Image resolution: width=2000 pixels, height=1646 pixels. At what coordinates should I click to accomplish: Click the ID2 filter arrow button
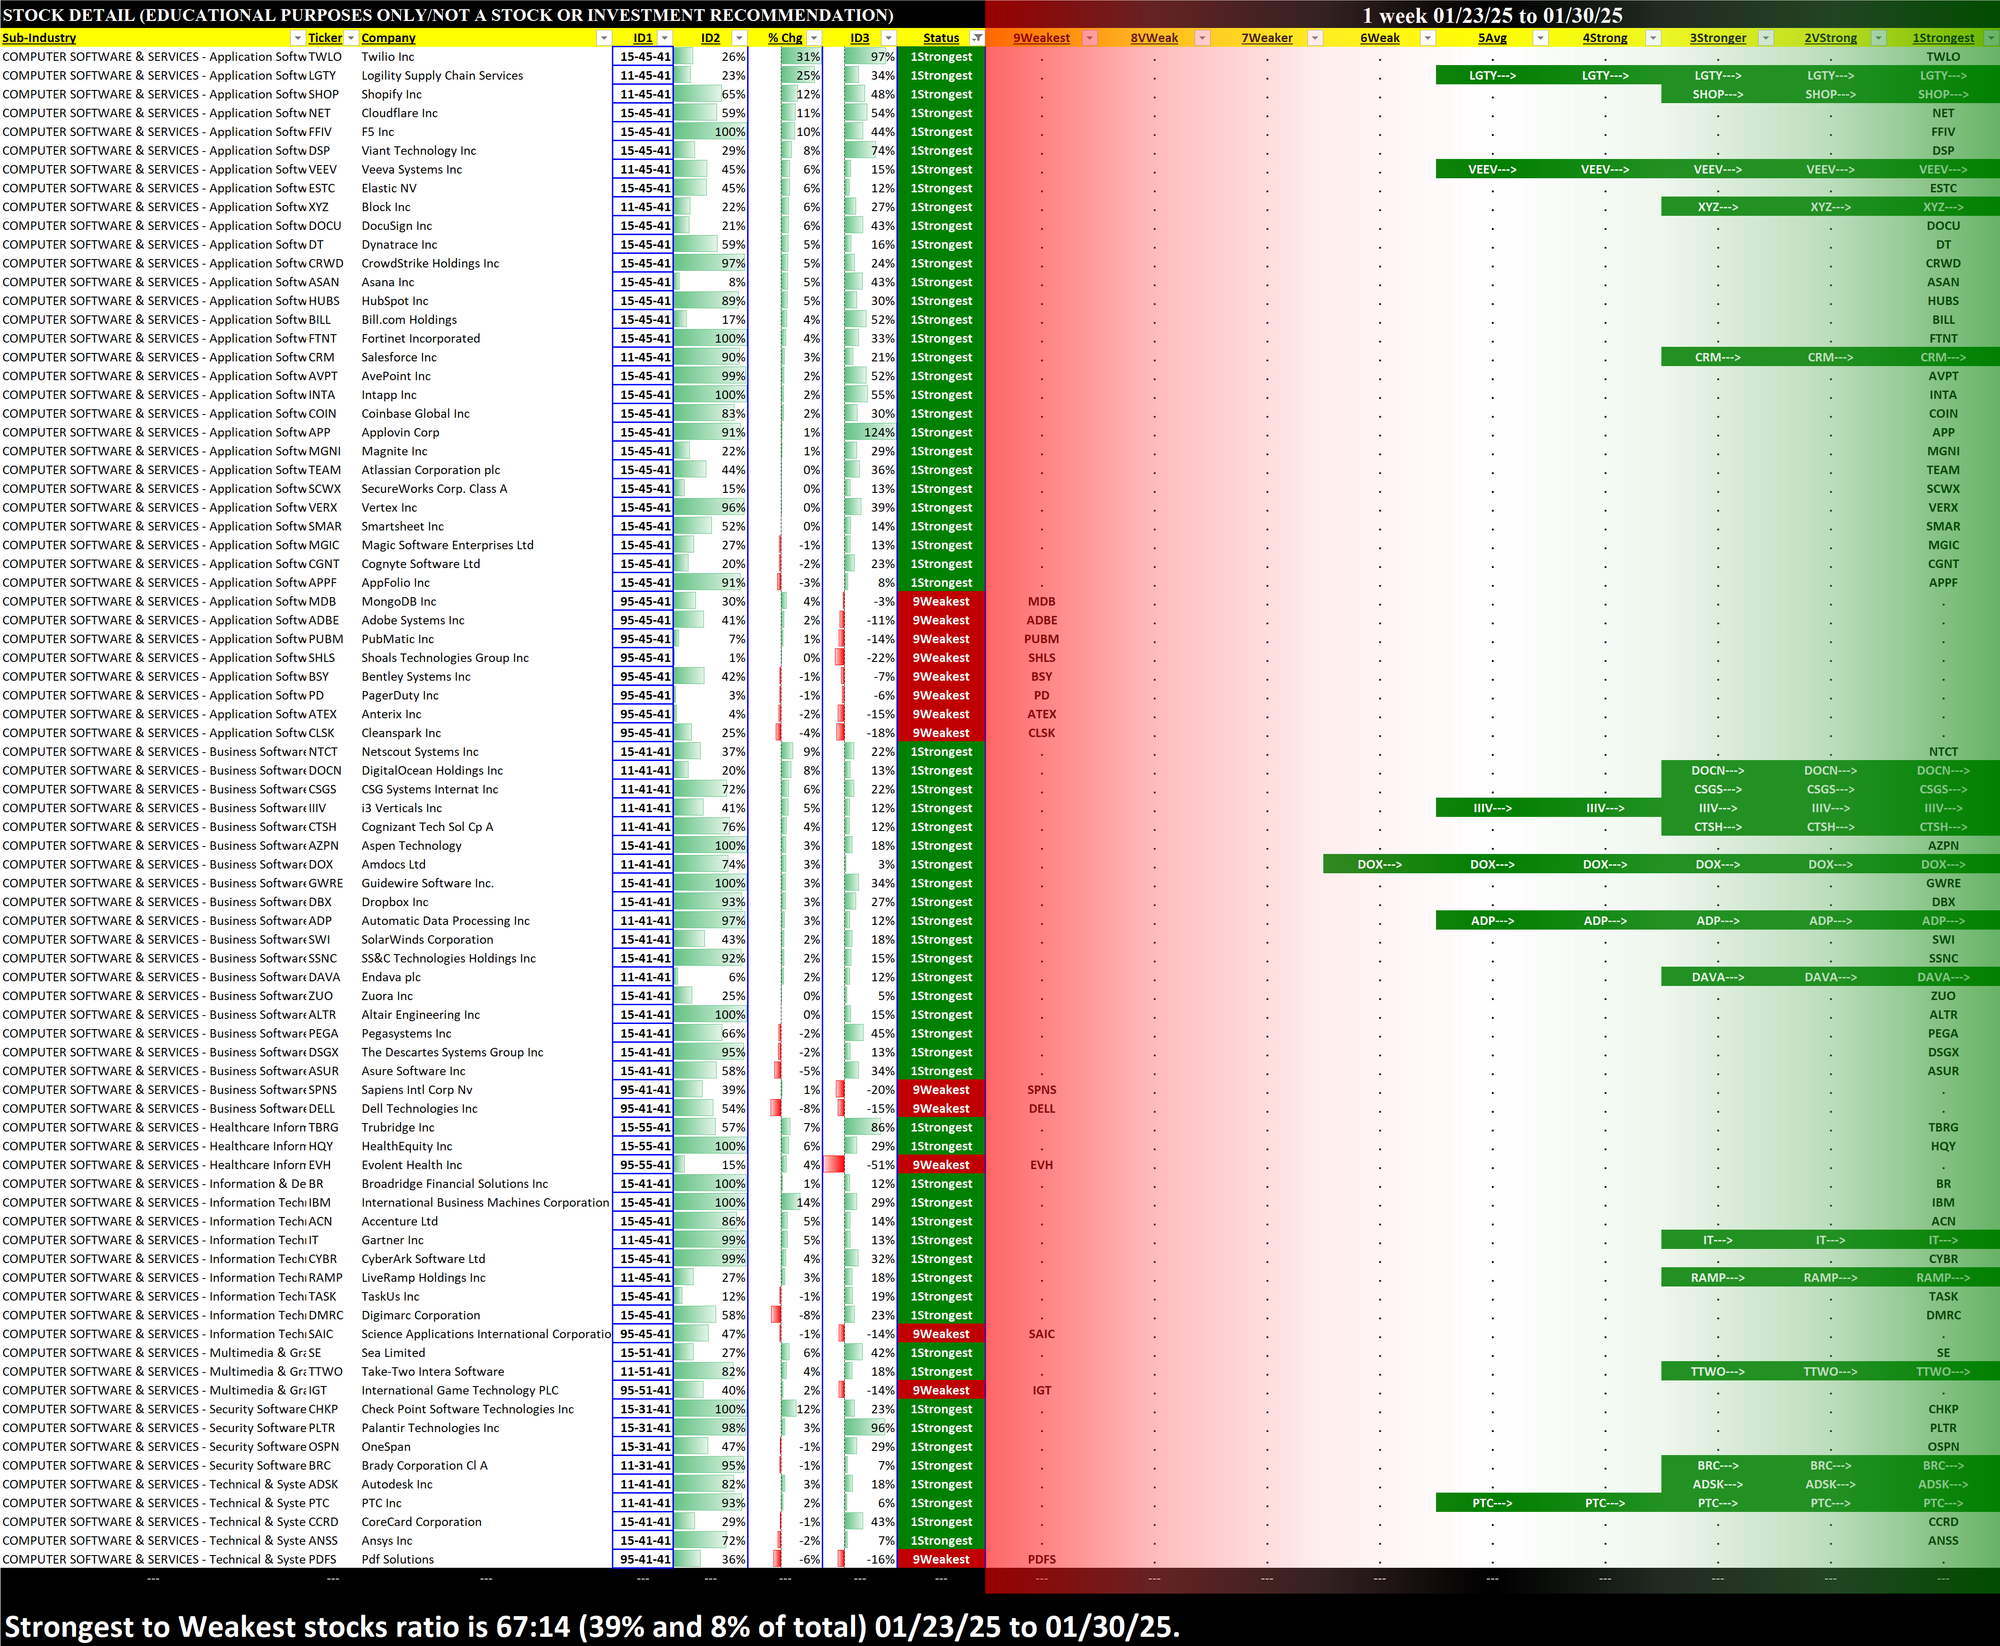click(x=739, y=38)
